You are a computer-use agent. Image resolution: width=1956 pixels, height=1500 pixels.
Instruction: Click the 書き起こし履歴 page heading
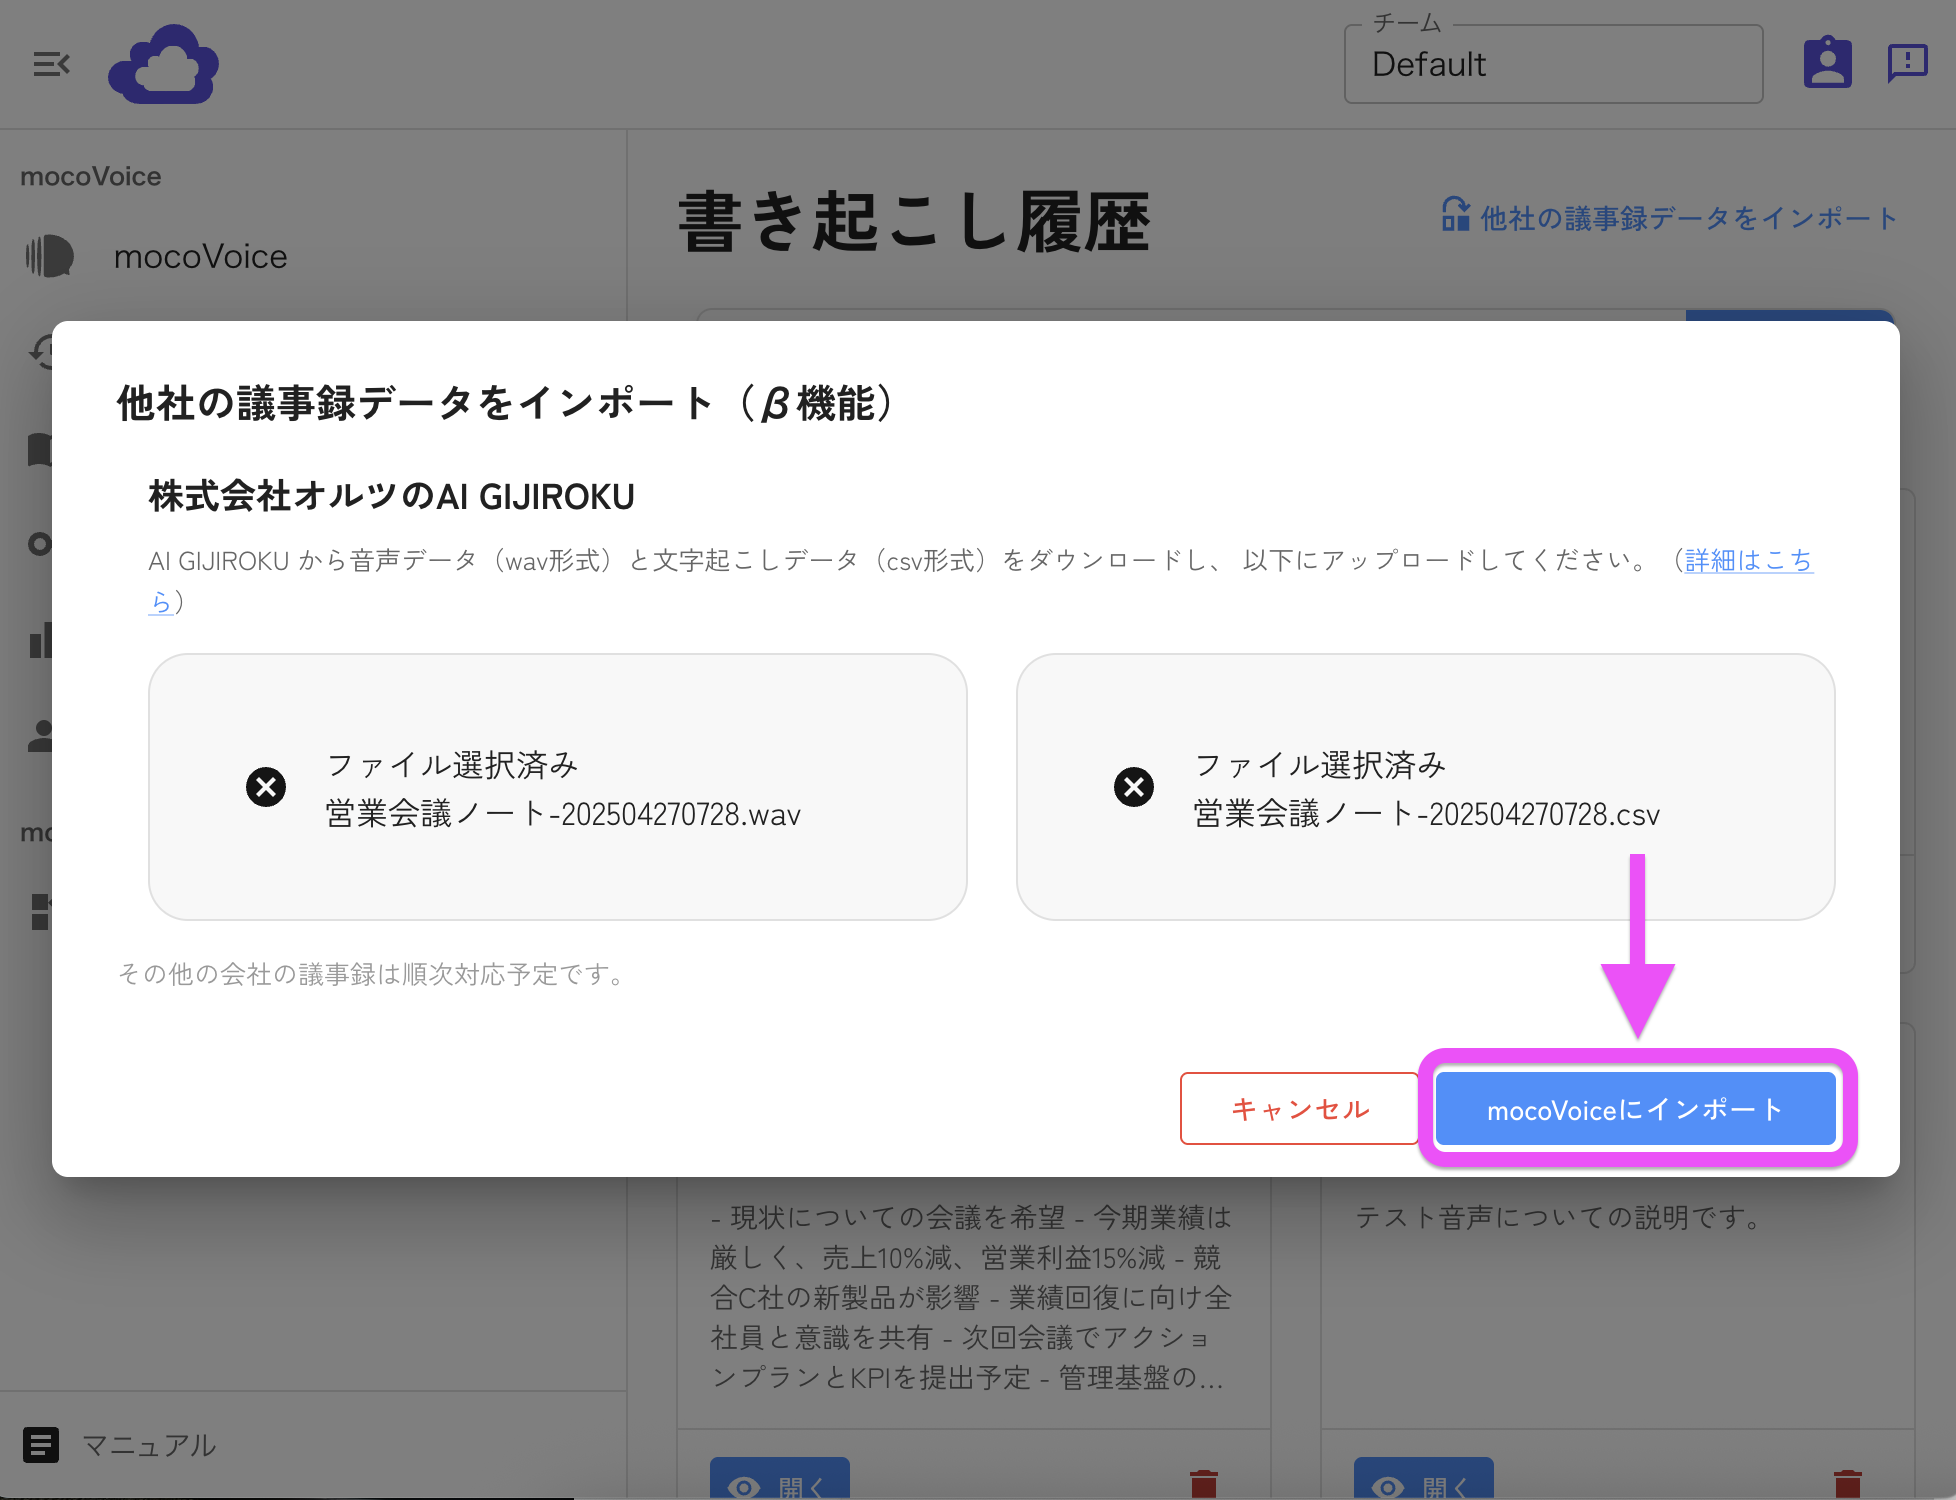click(914, 221)
